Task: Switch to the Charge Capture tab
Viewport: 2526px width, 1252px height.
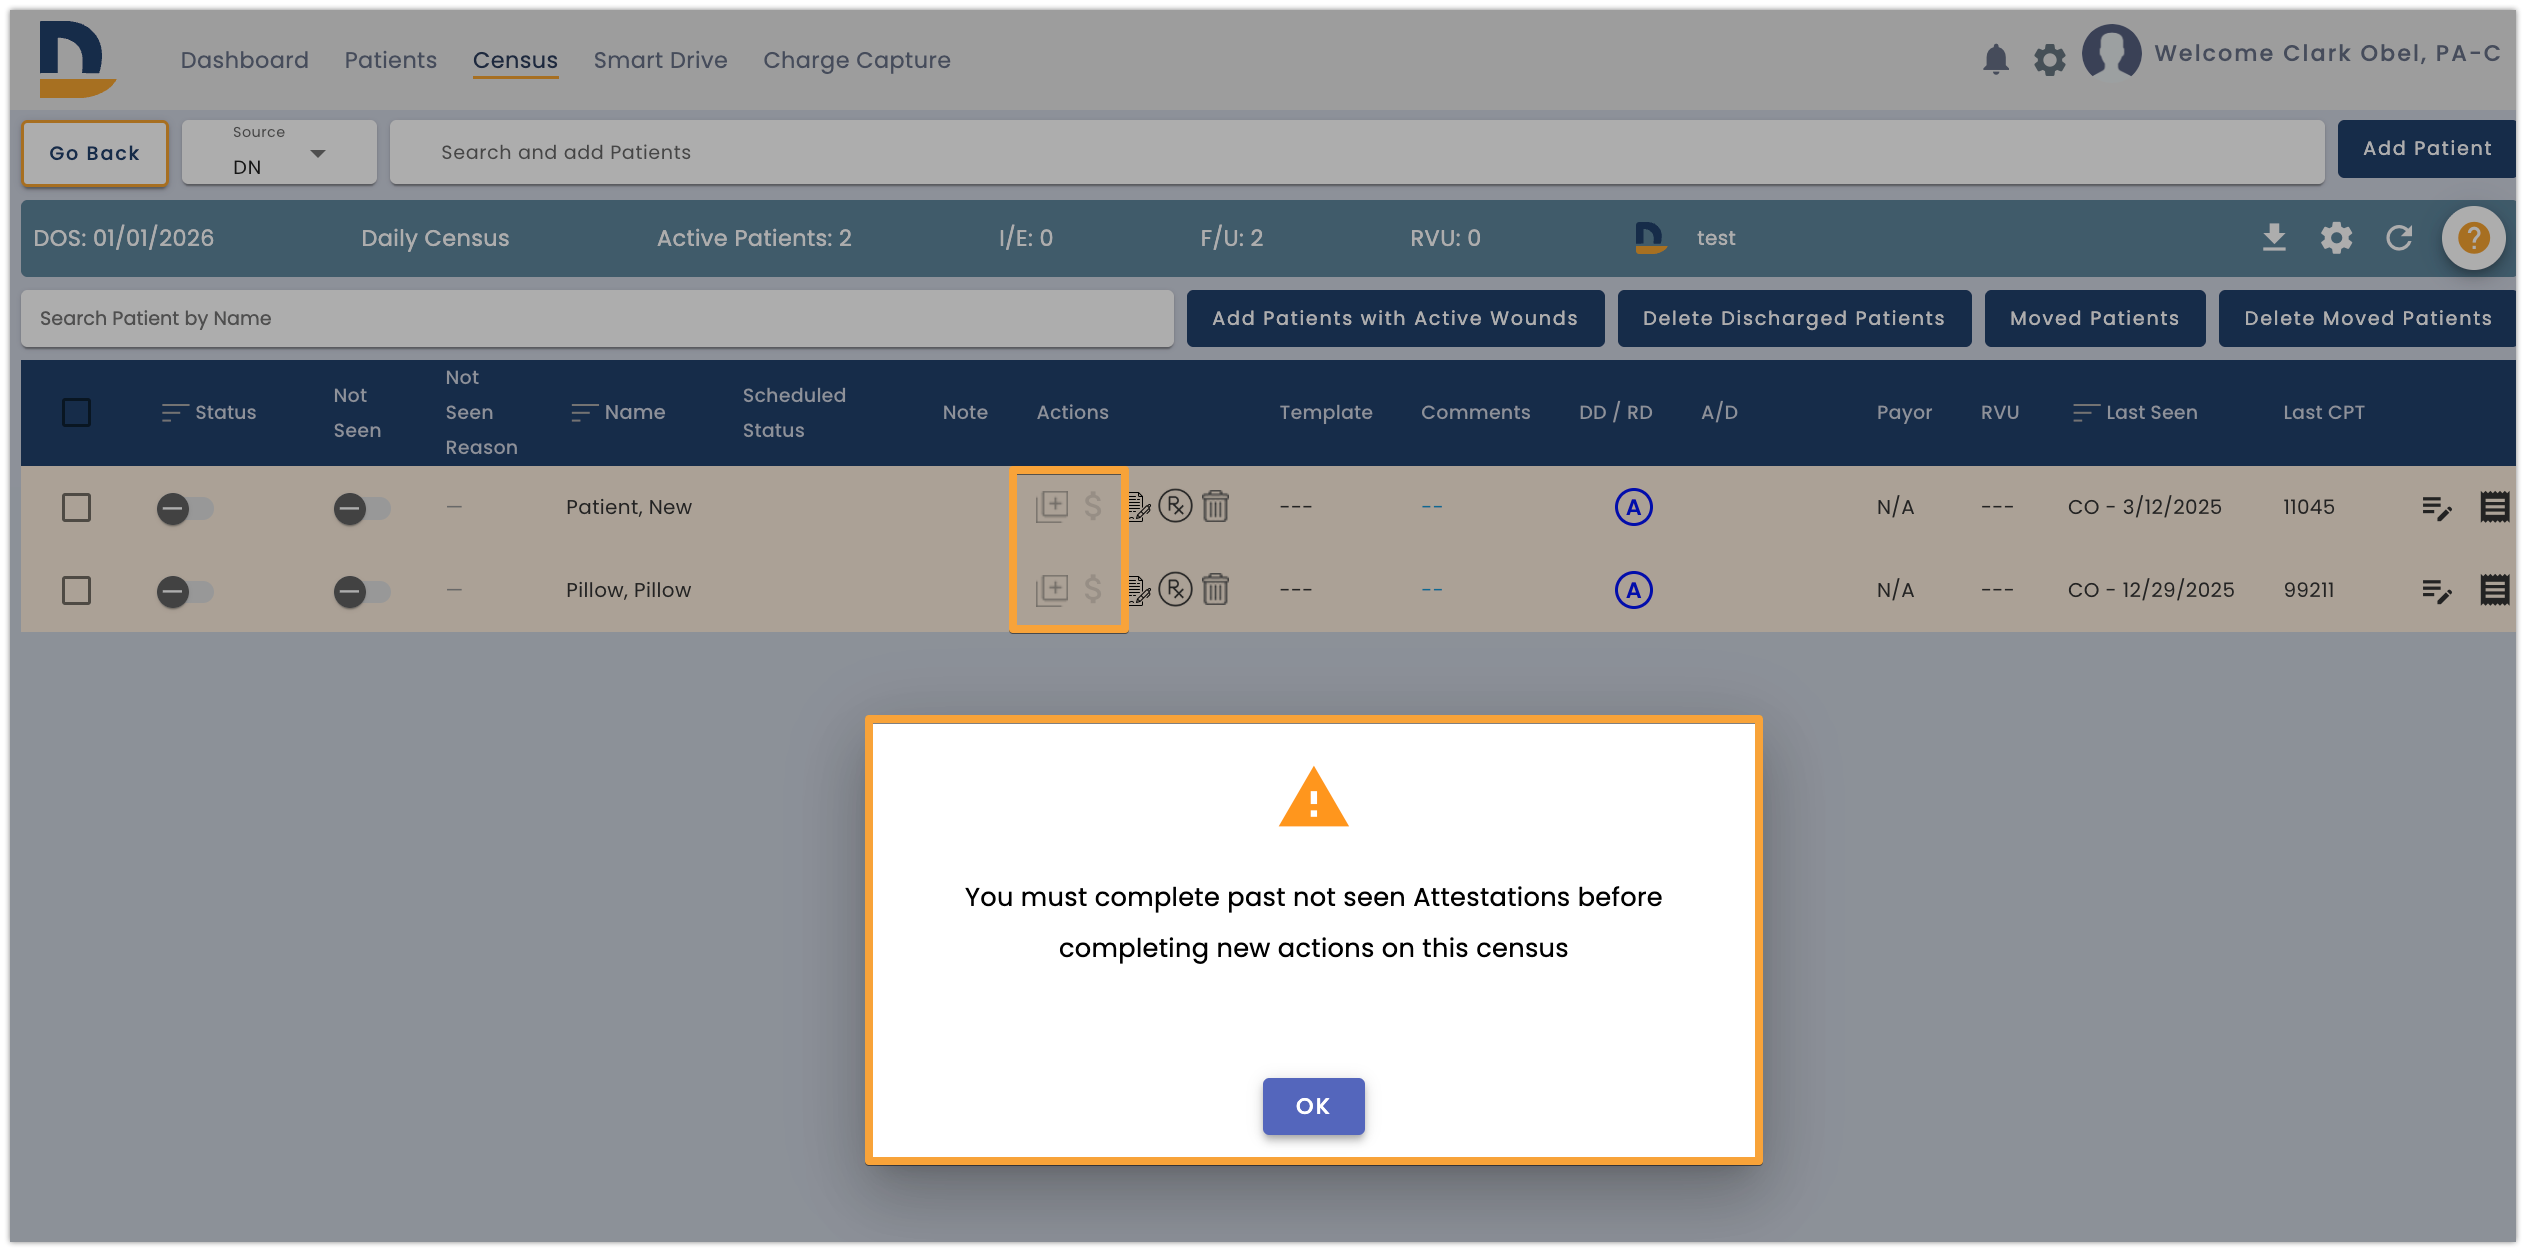Action: coord(857,60)
